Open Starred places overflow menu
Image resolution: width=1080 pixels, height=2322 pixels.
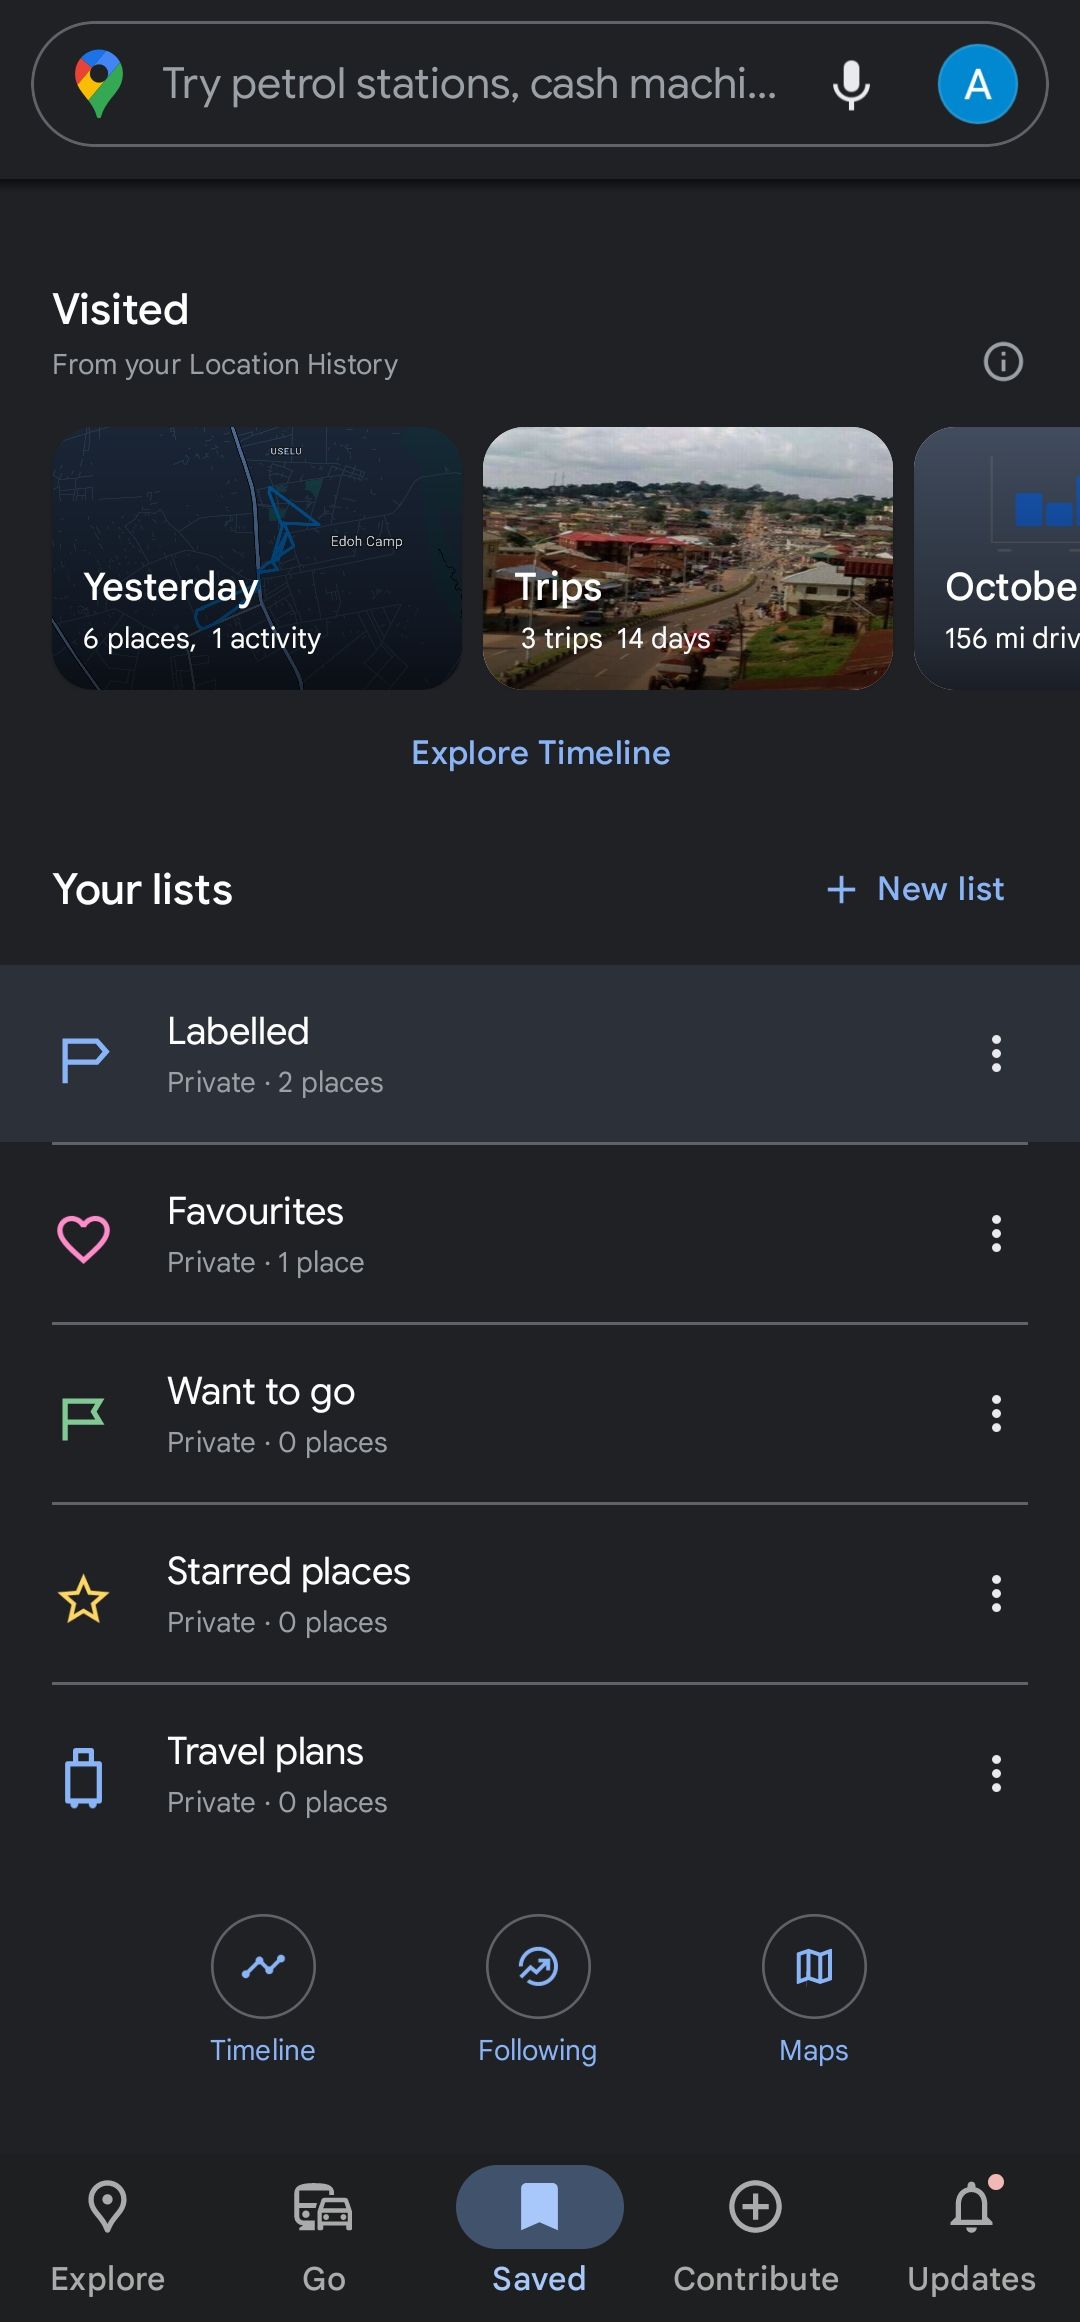click(996, 1594)
